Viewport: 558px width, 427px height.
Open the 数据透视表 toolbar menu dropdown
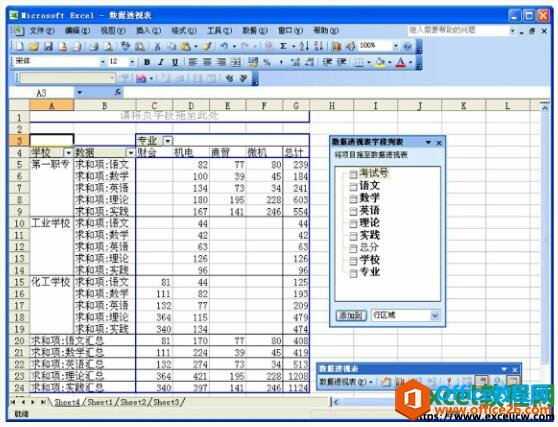345,381
